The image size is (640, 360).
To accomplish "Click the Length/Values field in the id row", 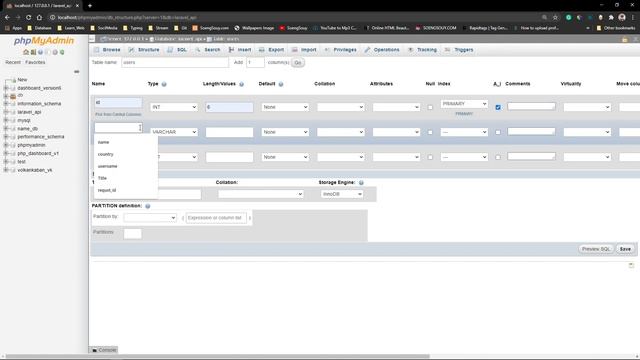I will pos(229,107).
